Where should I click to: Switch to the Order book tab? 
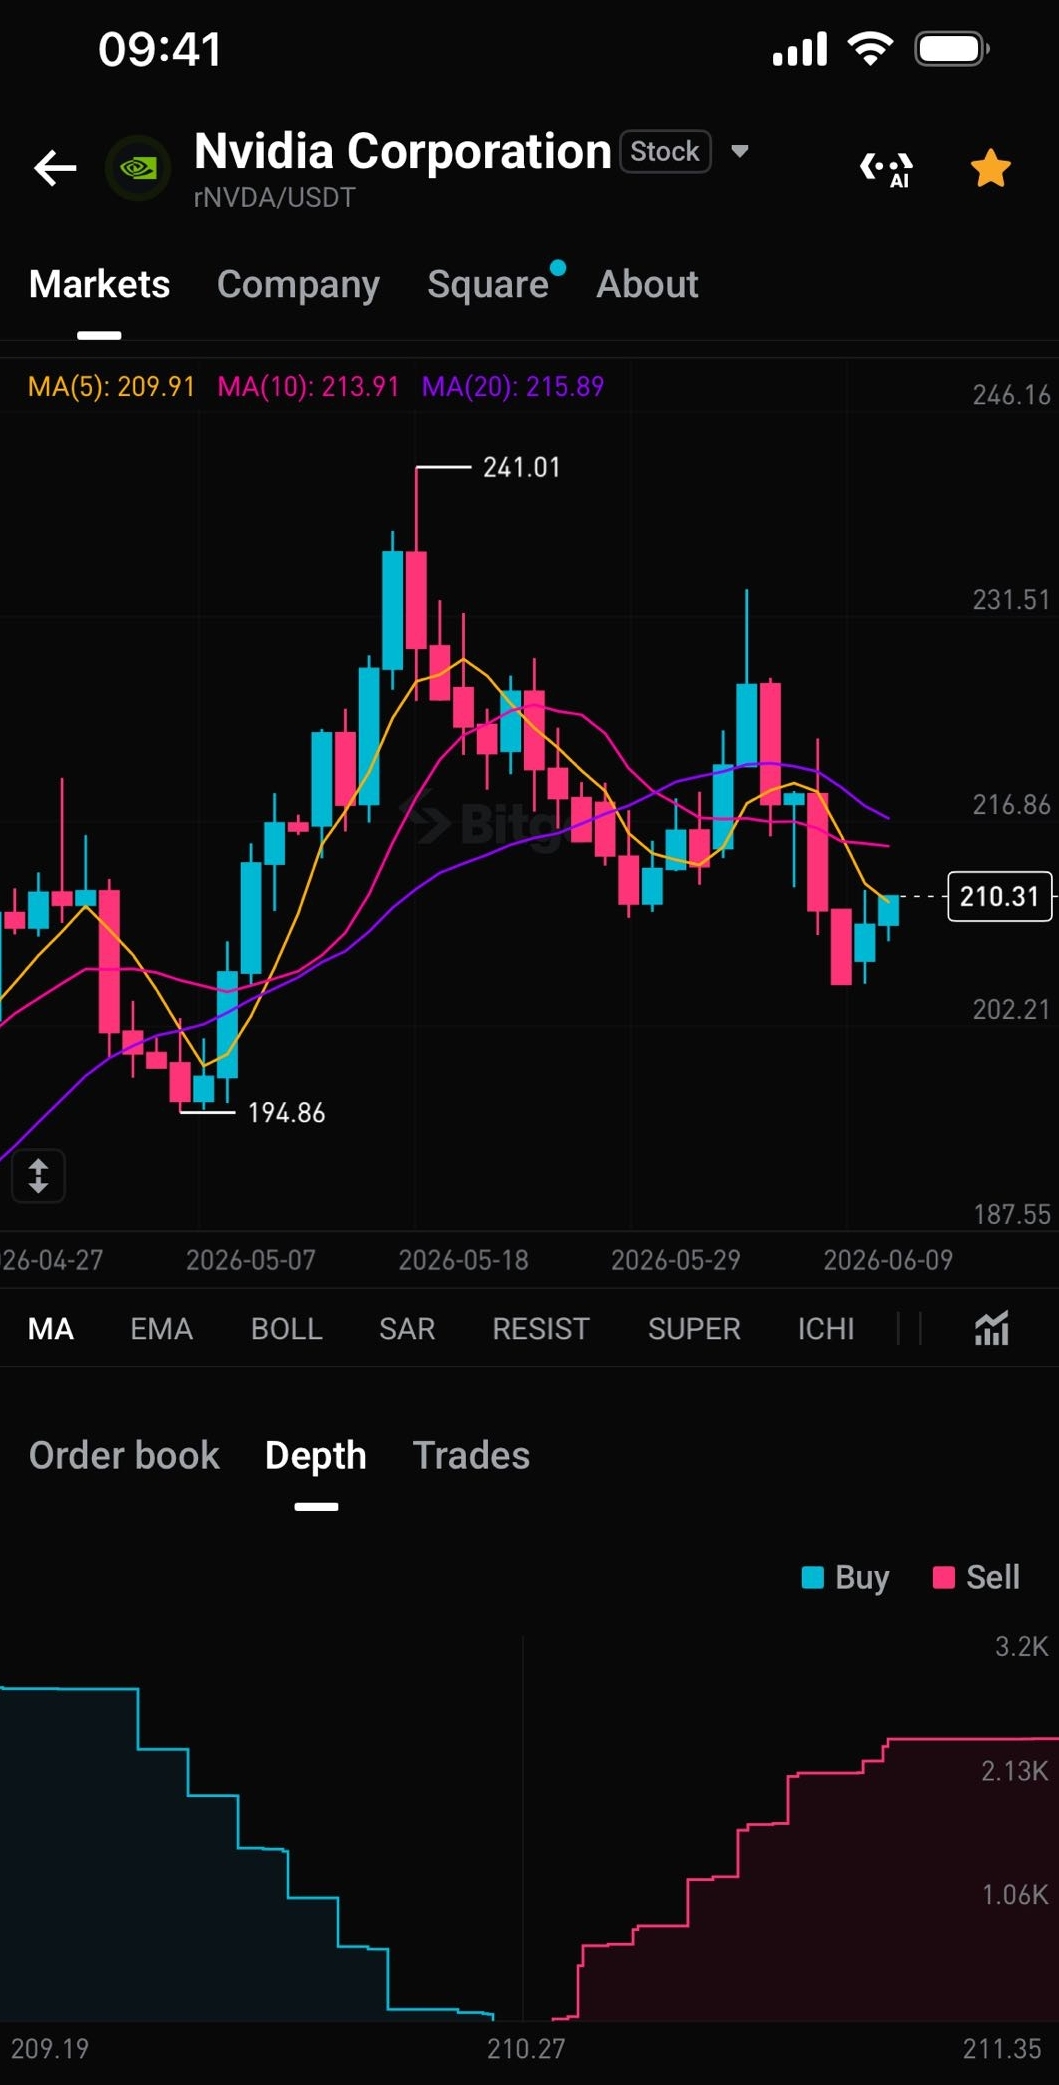coord(124,1455)
